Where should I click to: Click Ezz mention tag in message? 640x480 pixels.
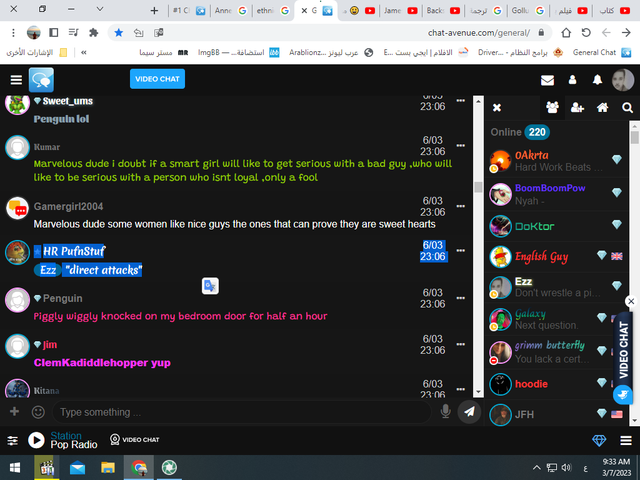48,270
